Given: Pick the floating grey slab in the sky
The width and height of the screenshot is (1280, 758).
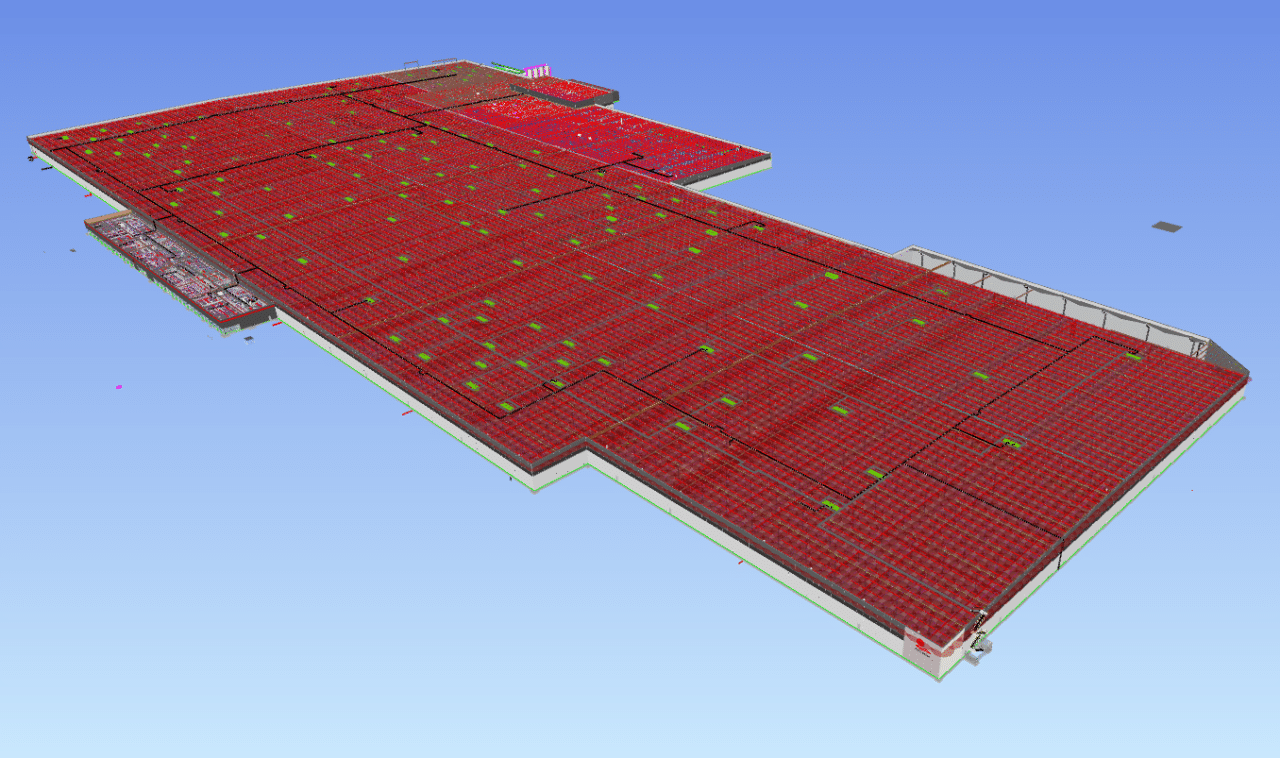Looking at the screenshot, I should [x=1166, y=227].
